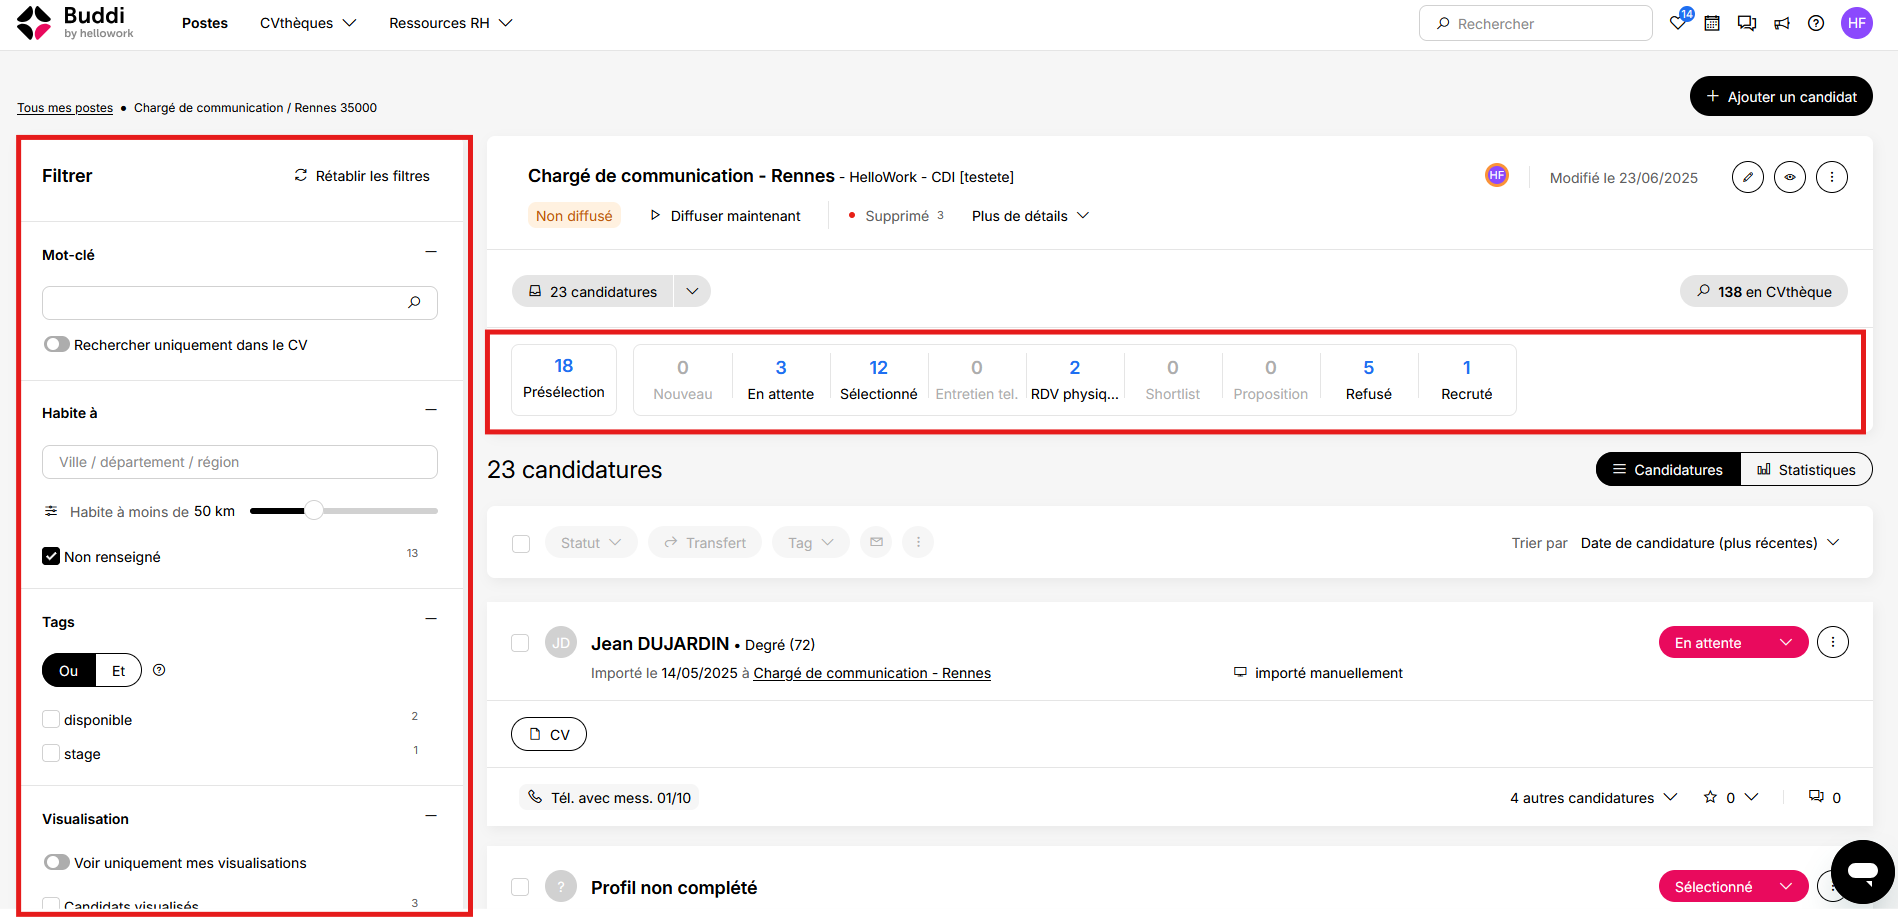Open favorites heart icon with badge

click(1680, 22)
